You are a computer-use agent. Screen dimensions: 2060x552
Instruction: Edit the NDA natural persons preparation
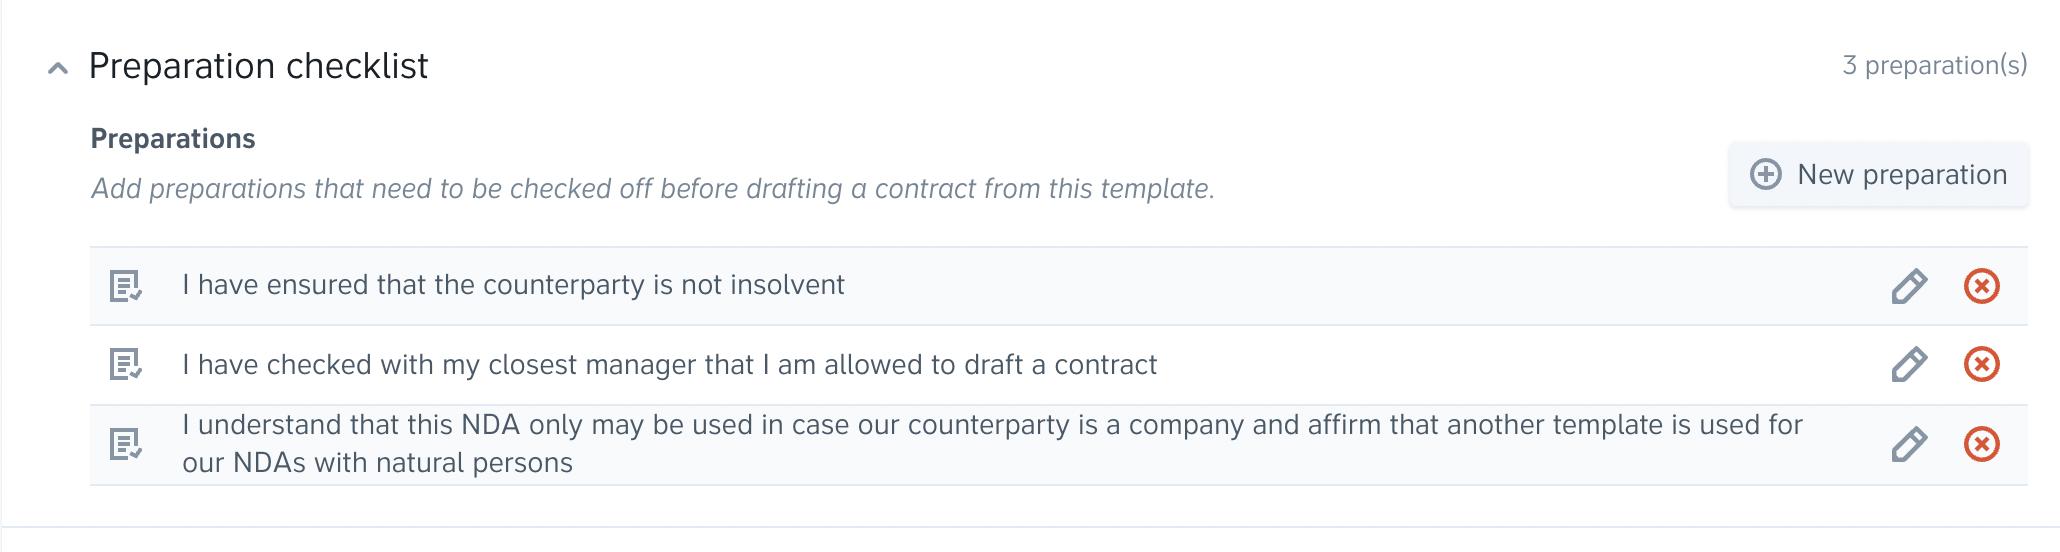tap(1908, 444)
